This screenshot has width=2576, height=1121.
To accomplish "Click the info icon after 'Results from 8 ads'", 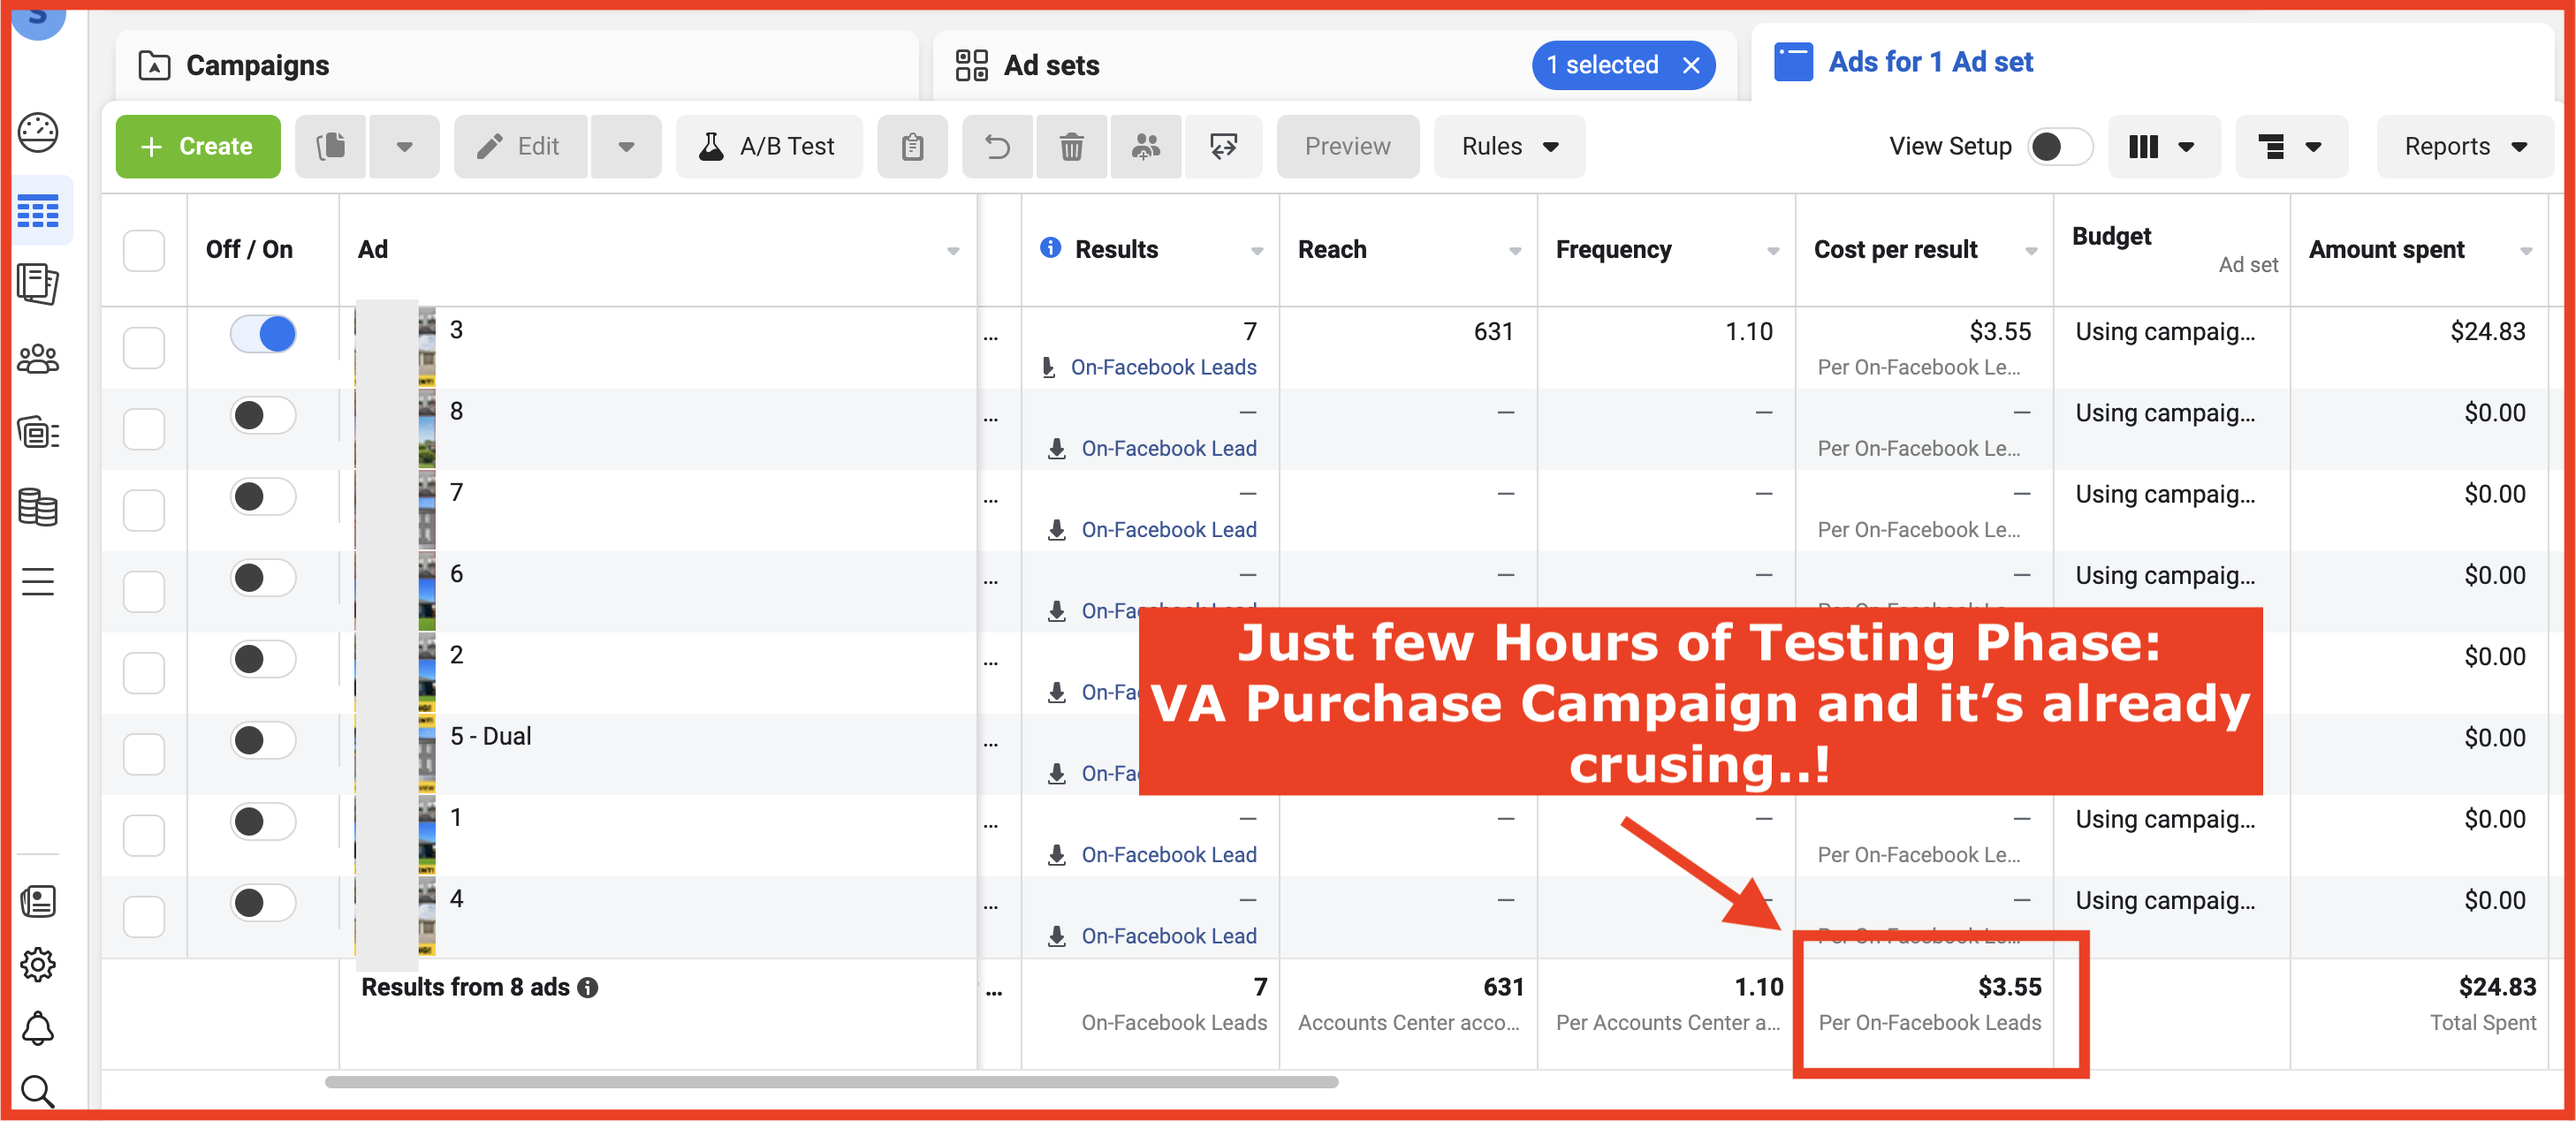I will [588, 988].
